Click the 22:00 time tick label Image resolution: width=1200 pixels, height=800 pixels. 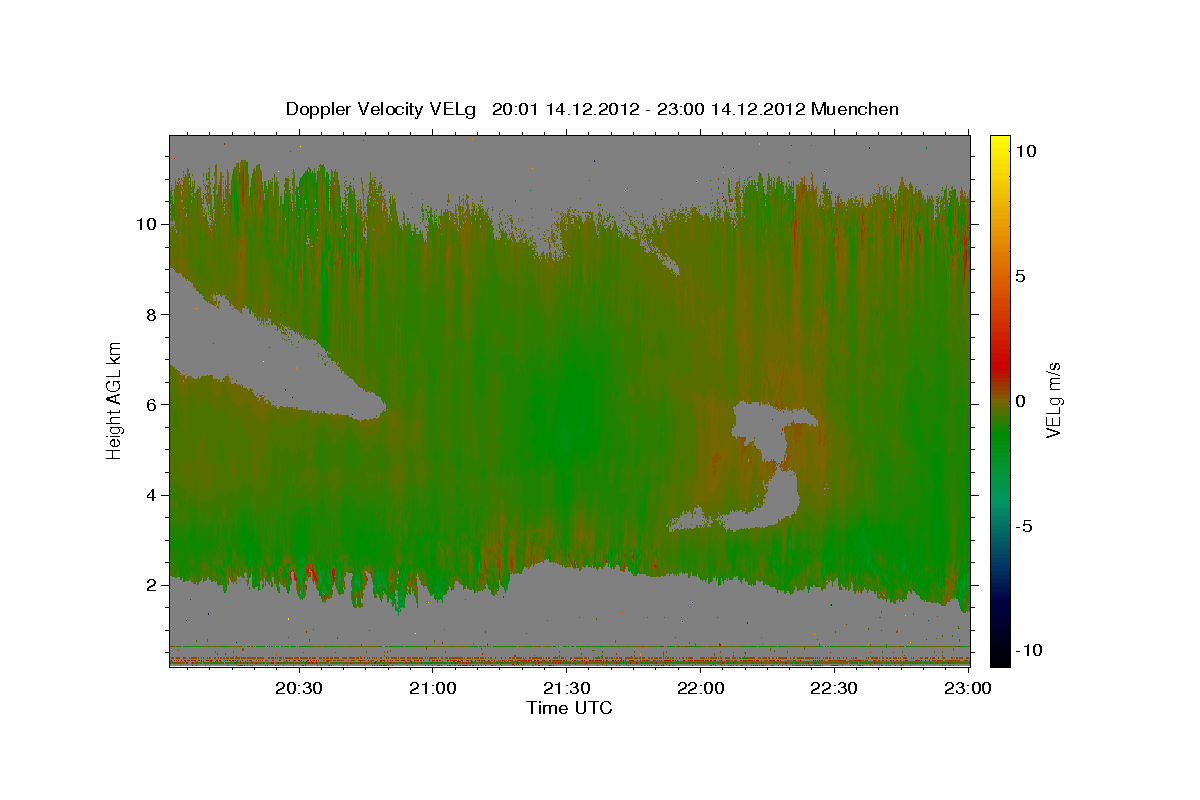[701, 688]
